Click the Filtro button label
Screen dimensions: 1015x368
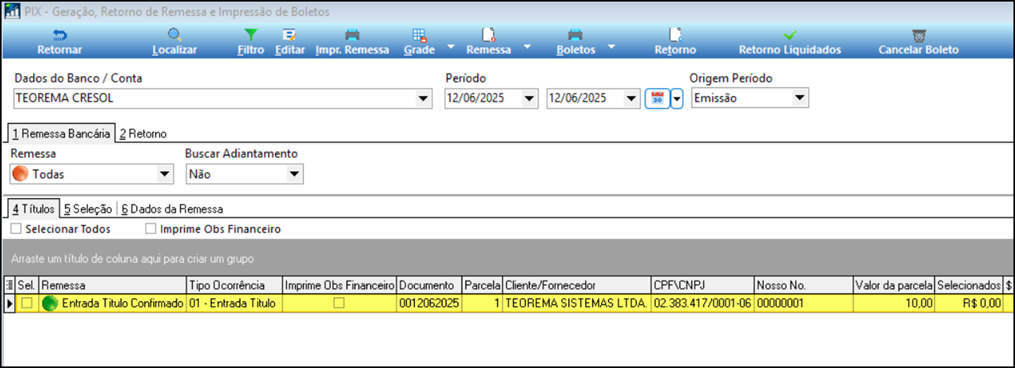point(251,50)
